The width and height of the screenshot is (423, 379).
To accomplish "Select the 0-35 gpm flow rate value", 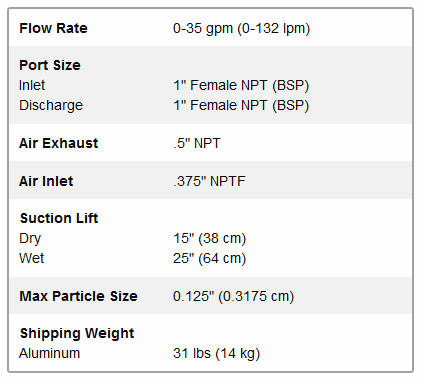I will tap(241, 28).
